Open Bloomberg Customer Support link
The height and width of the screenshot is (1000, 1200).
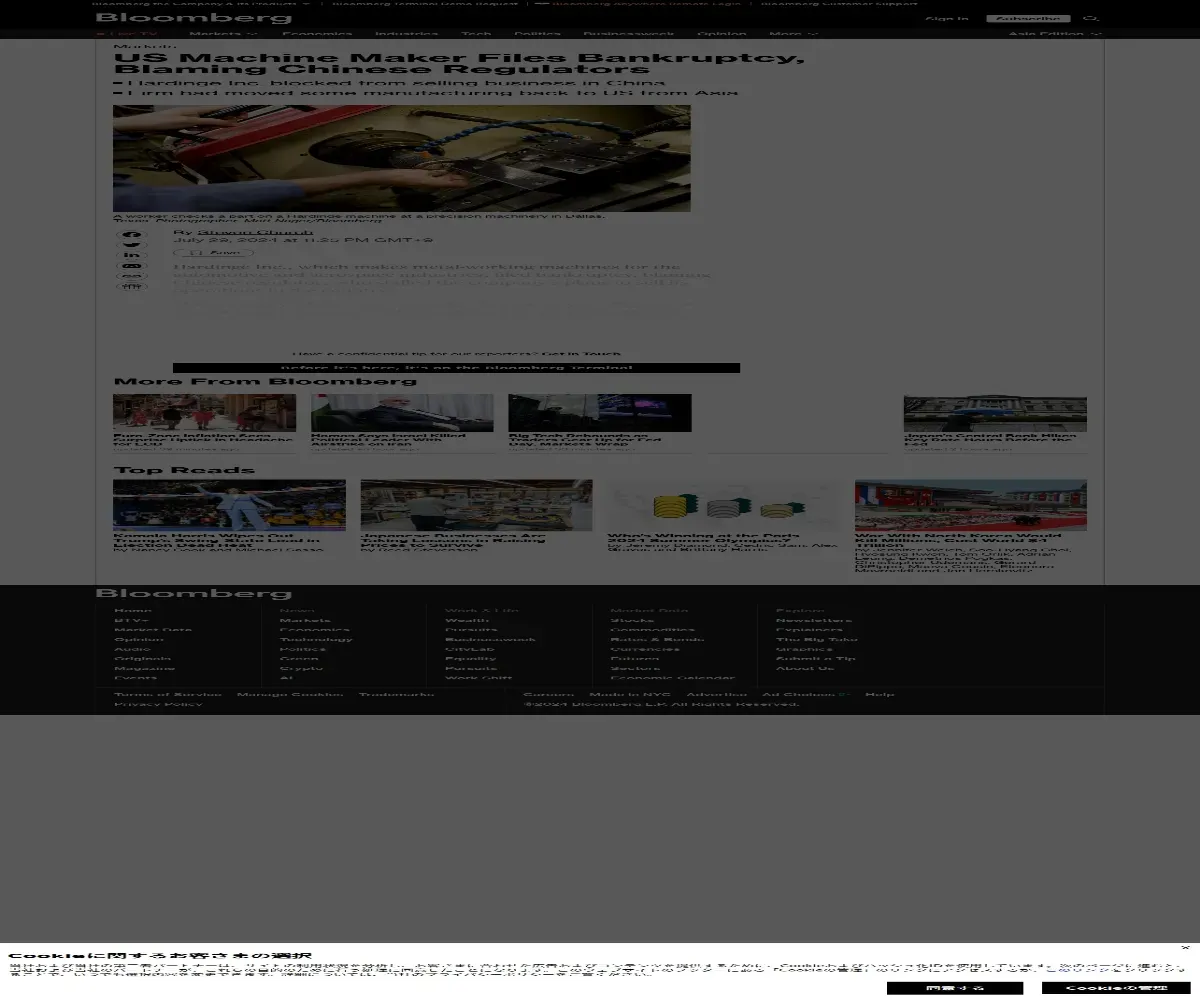pos(840,3)
